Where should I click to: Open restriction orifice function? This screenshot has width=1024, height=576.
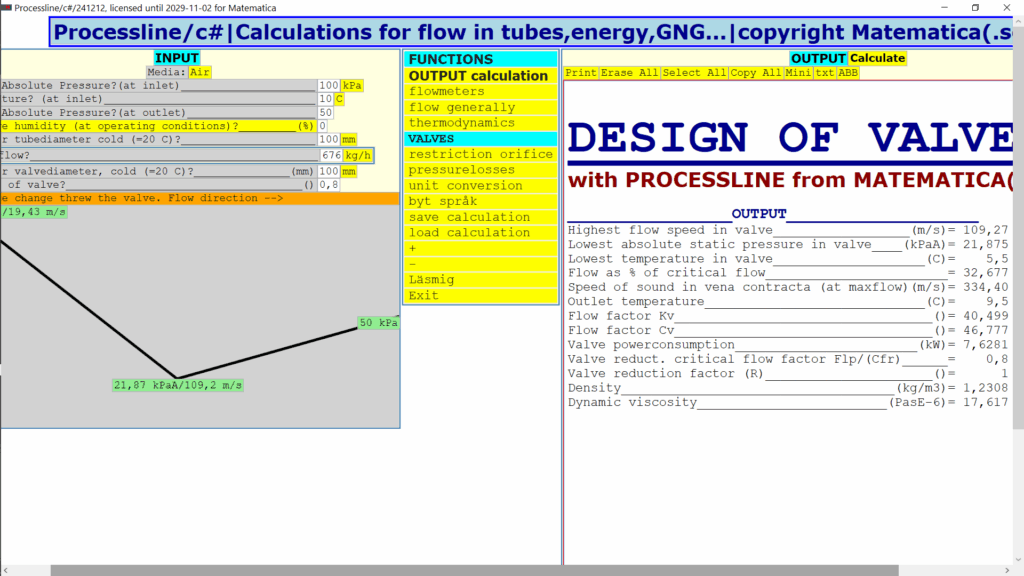(480, 154)
